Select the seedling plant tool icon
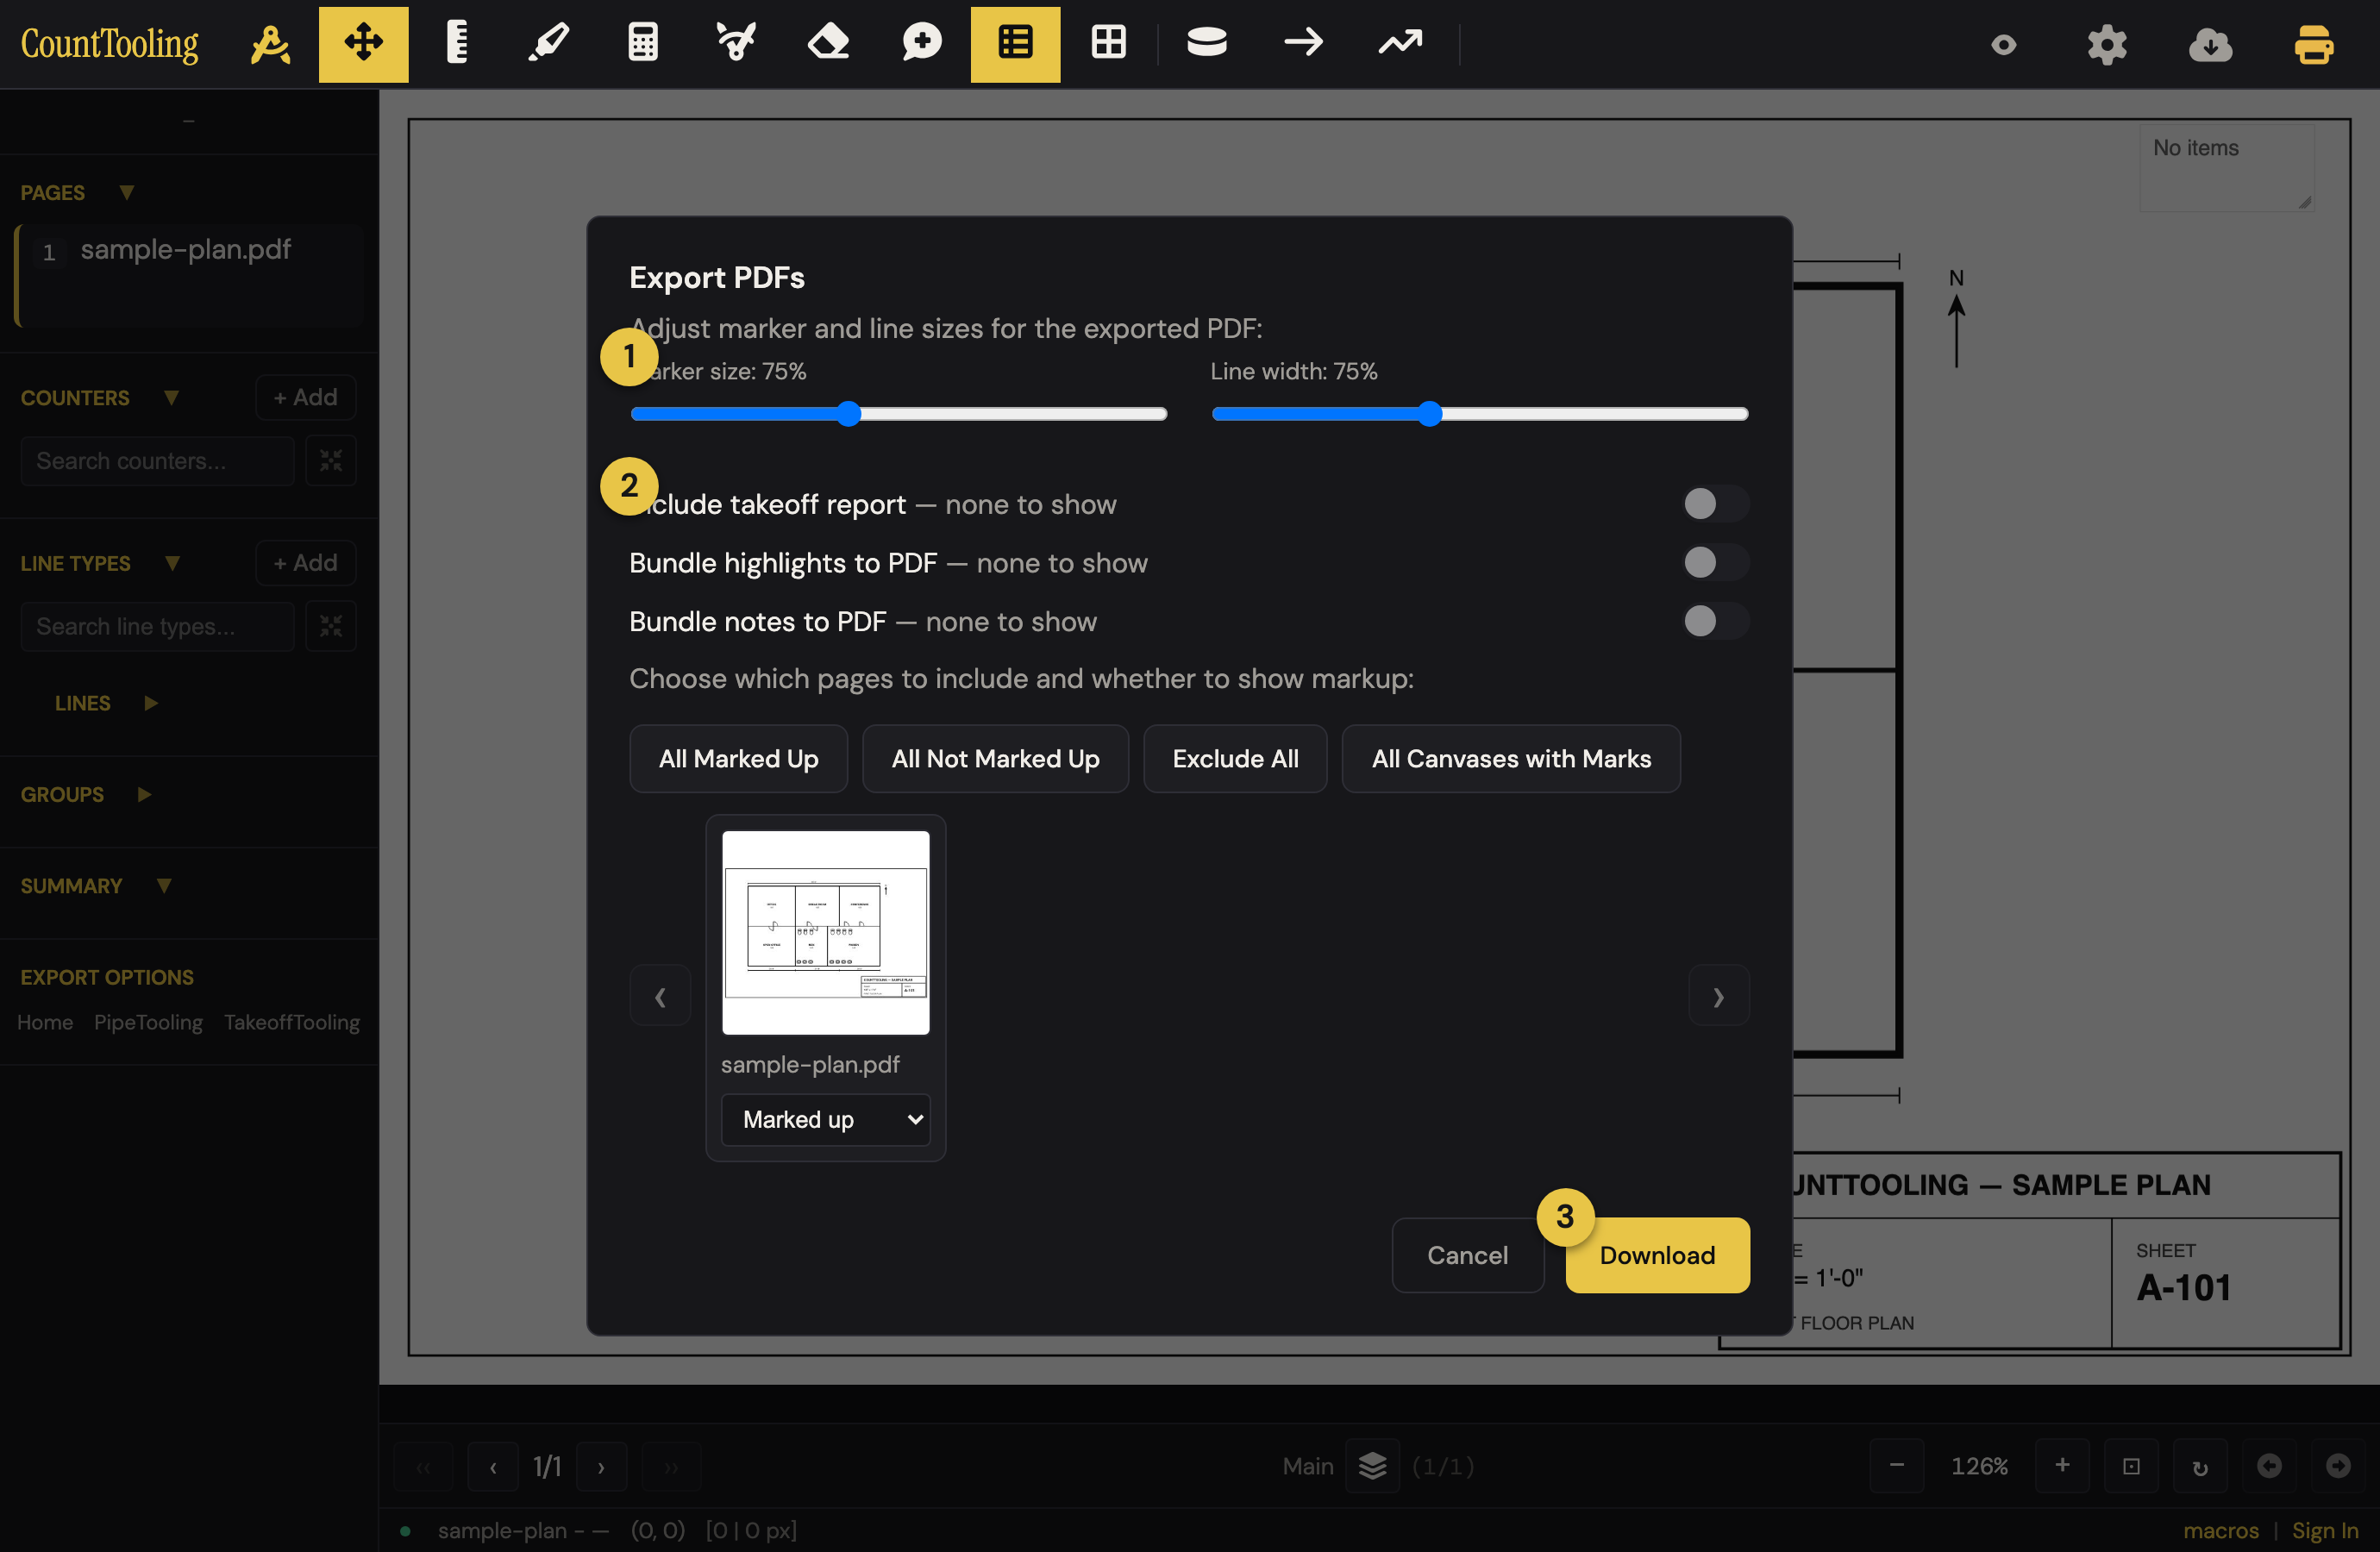Screen dimensions: 2380x1552 (736, 44)
